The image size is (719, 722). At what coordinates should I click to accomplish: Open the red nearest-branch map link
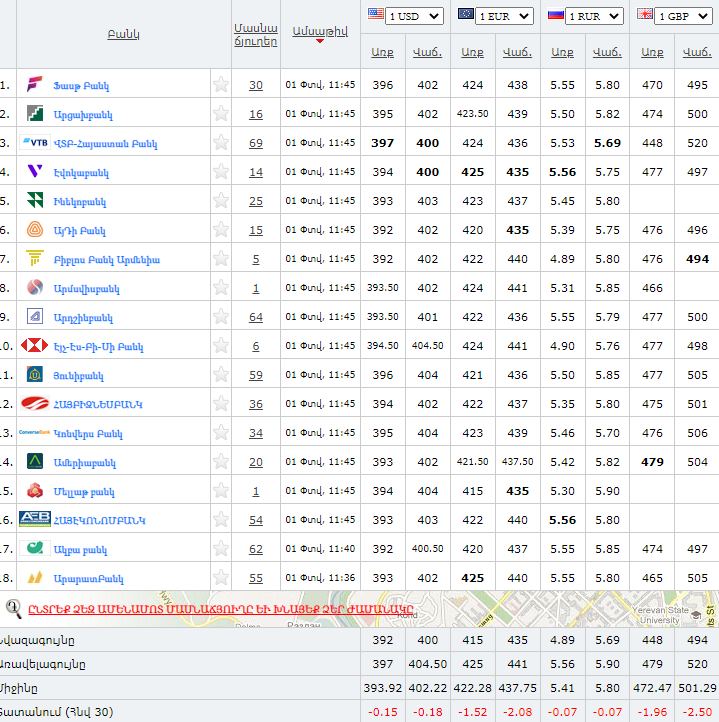click(221, 609)
